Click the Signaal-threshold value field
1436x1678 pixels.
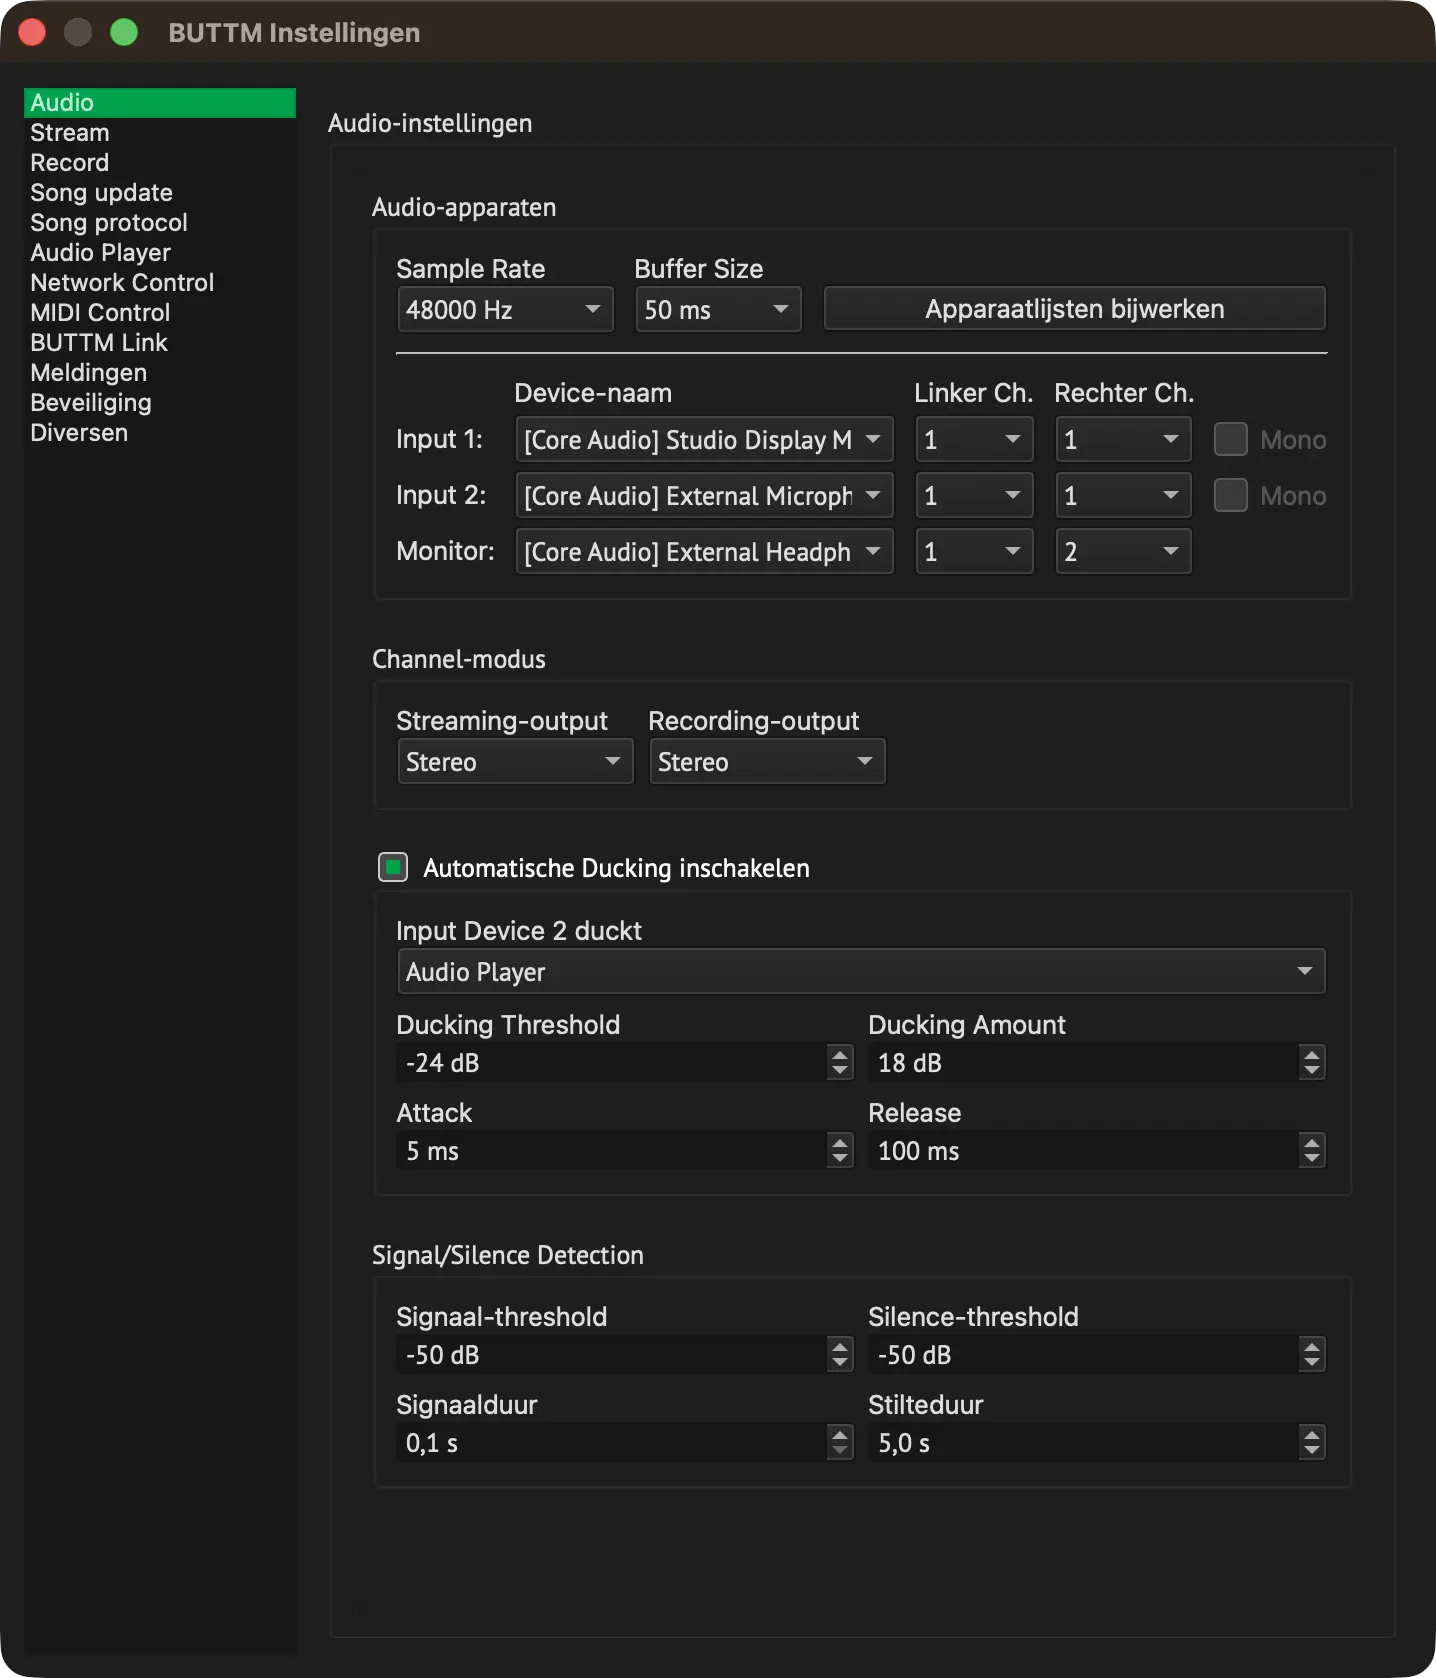pyautogui.click(x=611, y=1355)
